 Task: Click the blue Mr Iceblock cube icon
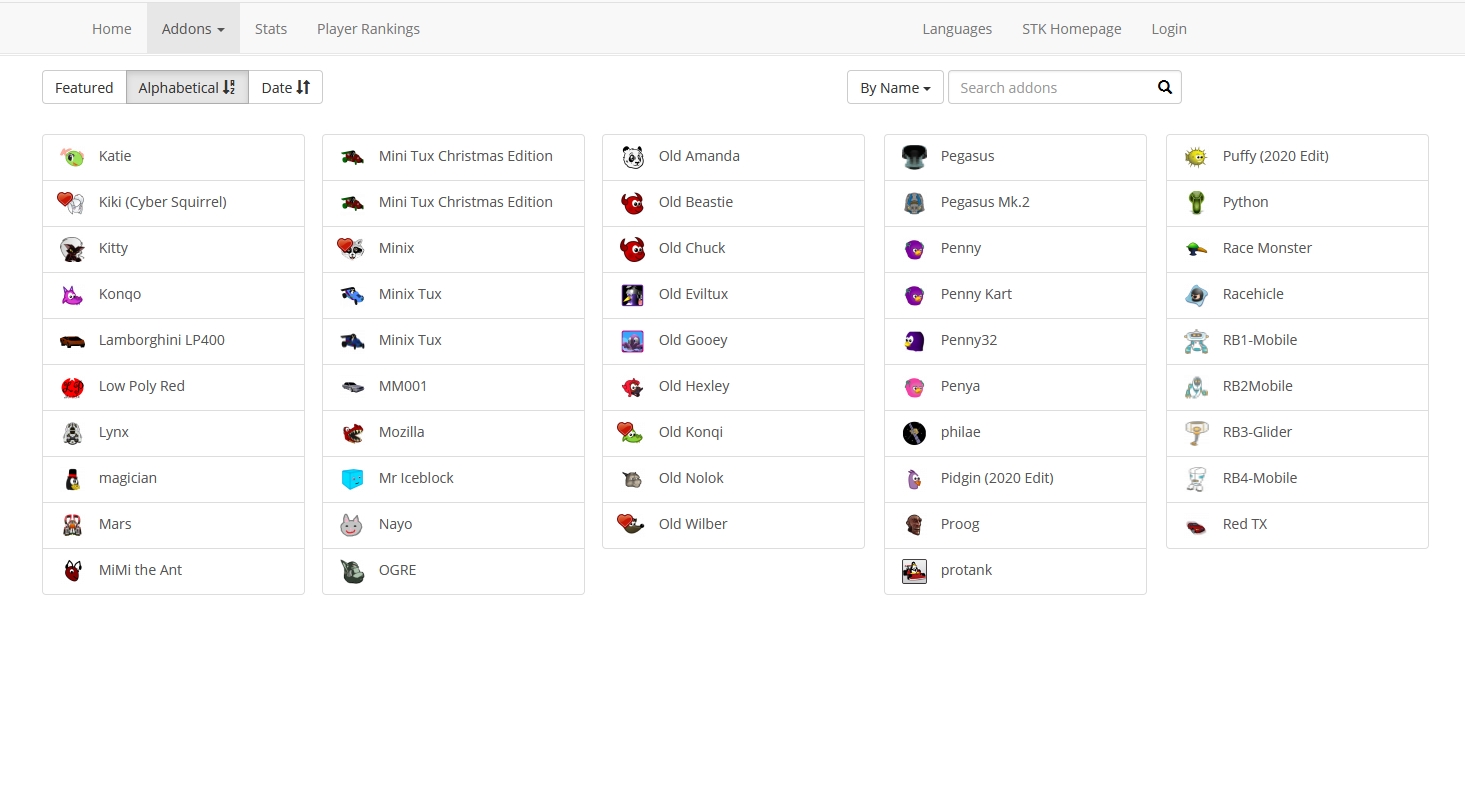point(352,479)
